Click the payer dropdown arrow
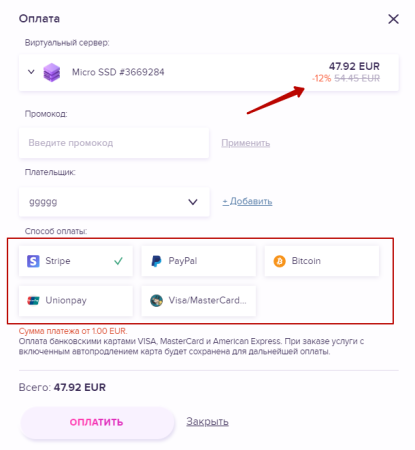 [193, 202]
